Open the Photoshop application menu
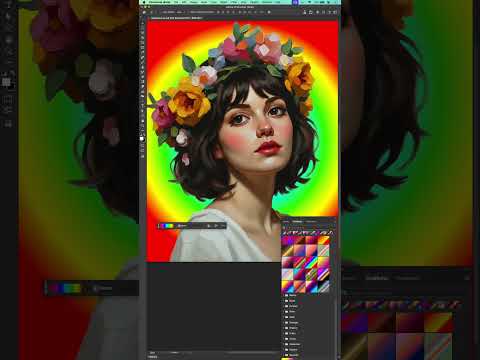Viewport: 480px width, 360px height. point(159,2)
